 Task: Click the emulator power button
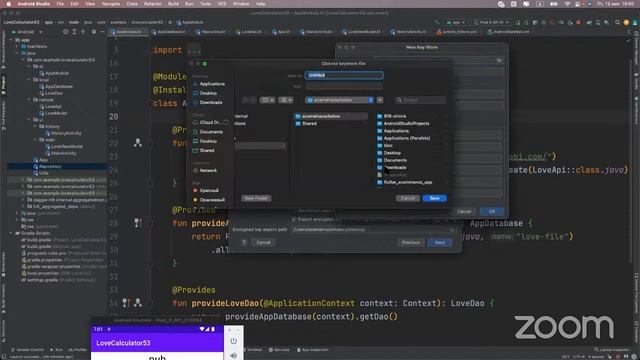click(x=234, y=341)
